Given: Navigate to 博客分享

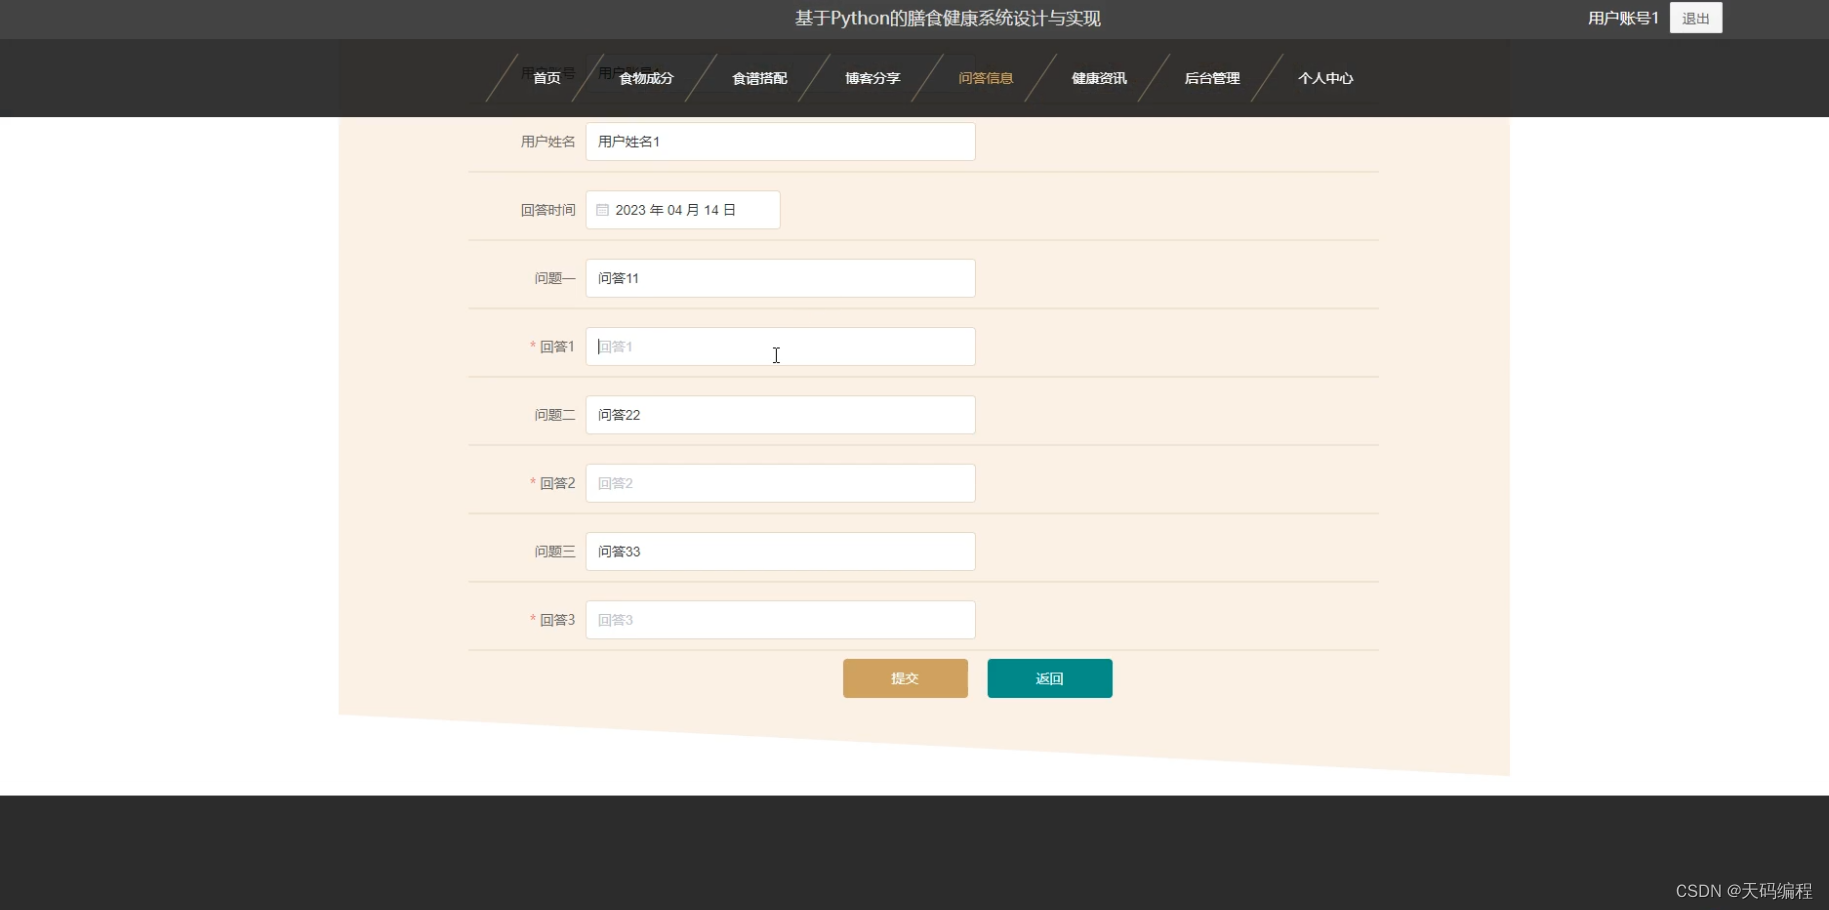Looking at the screenshot, I should tap(872, 78).
